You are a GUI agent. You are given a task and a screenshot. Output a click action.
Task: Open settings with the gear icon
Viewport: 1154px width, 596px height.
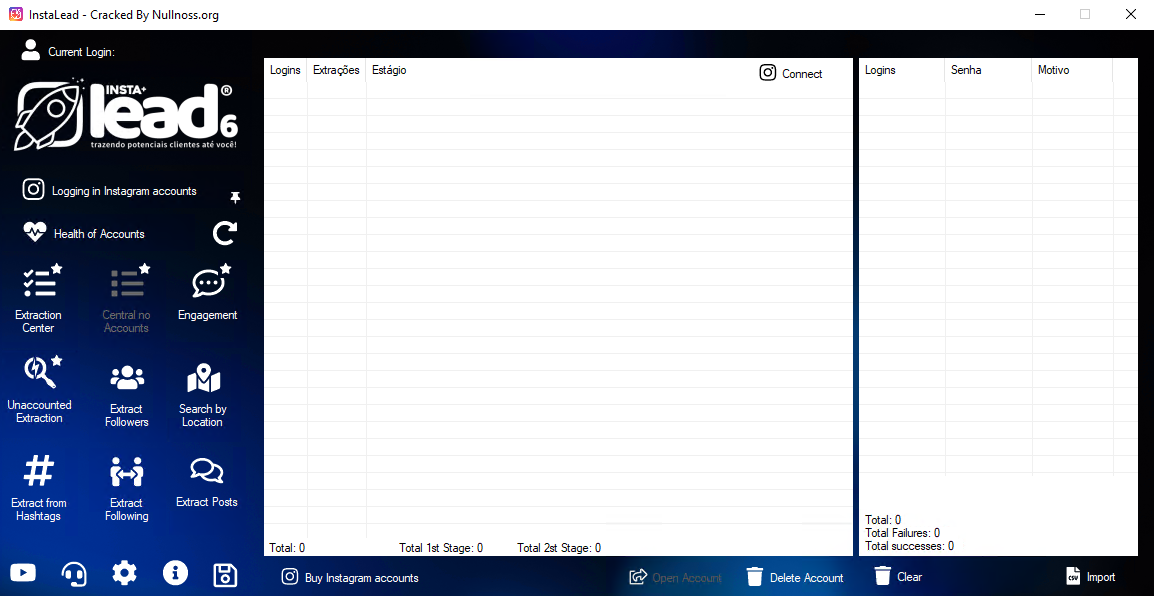pos(124,572)
